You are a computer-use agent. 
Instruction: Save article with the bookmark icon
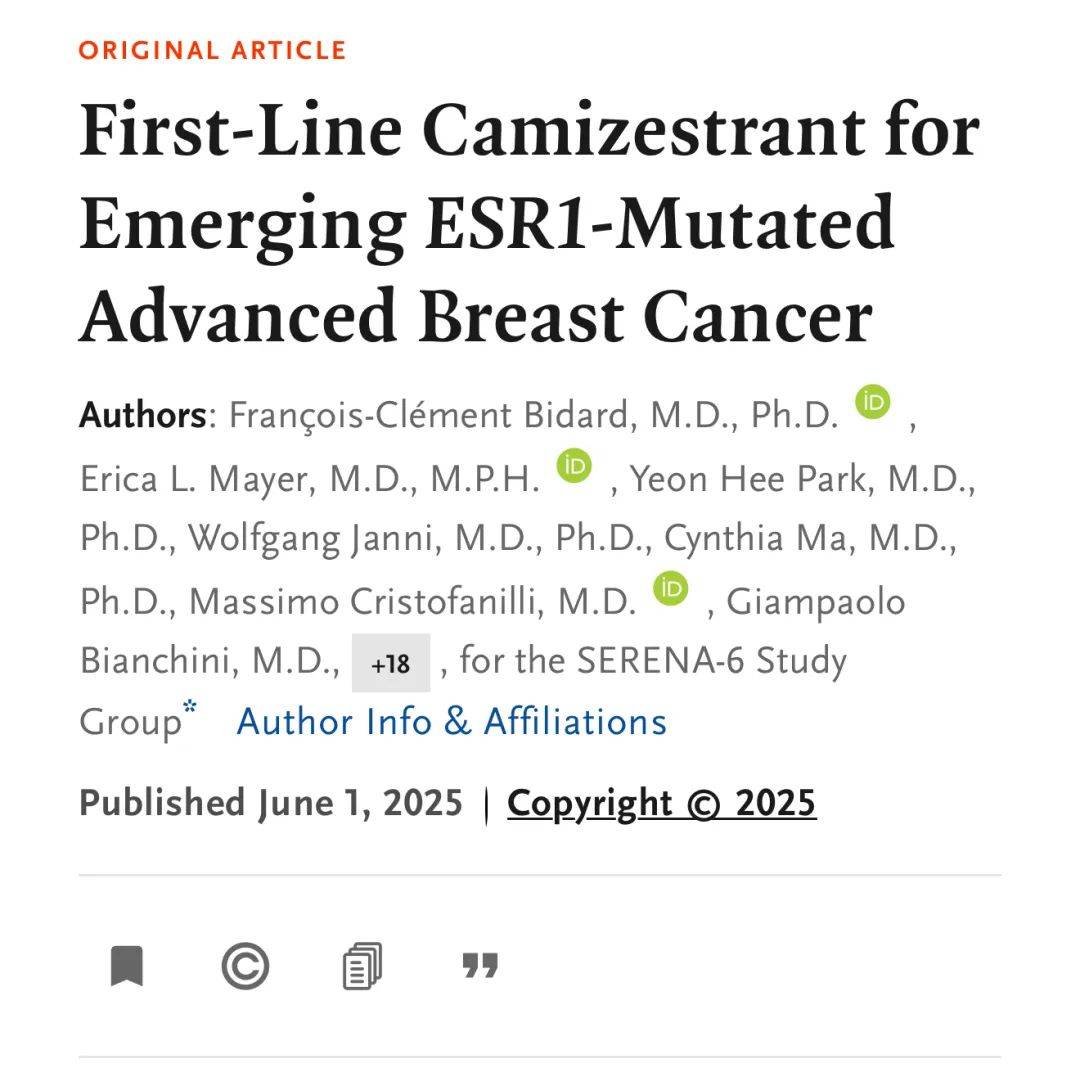(127, 966)
